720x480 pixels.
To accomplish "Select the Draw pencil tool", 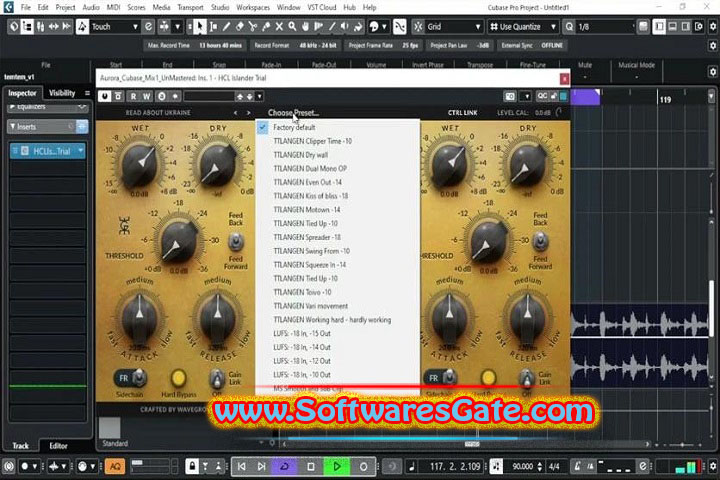I will pos(226,27).
